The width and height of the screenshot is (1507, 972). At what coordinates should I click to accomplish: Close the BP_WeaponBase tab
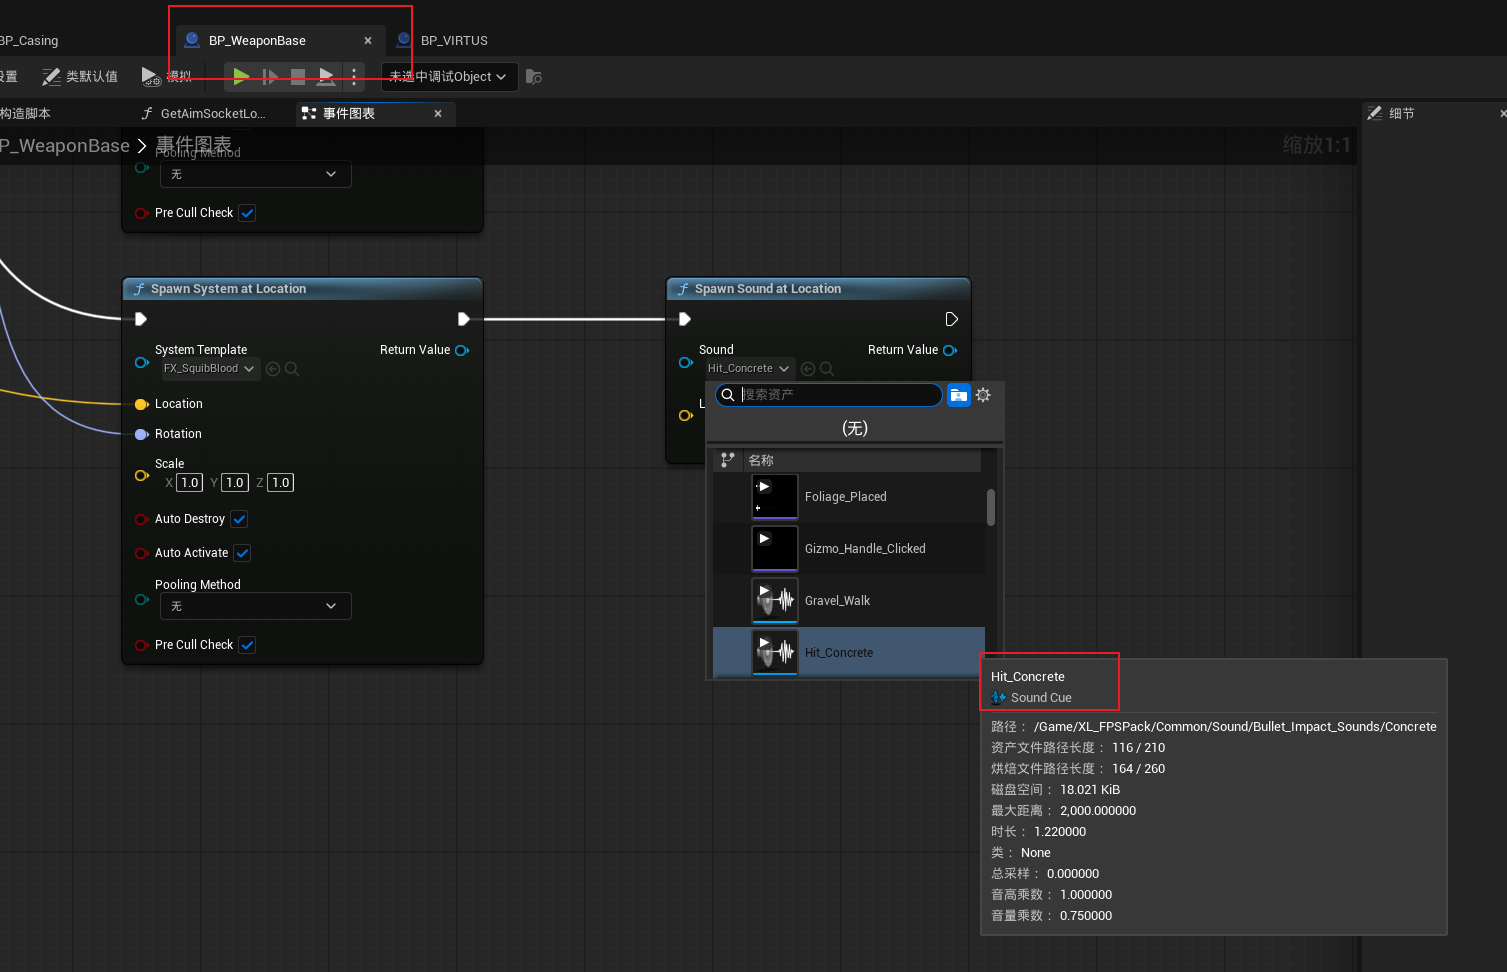368,40
